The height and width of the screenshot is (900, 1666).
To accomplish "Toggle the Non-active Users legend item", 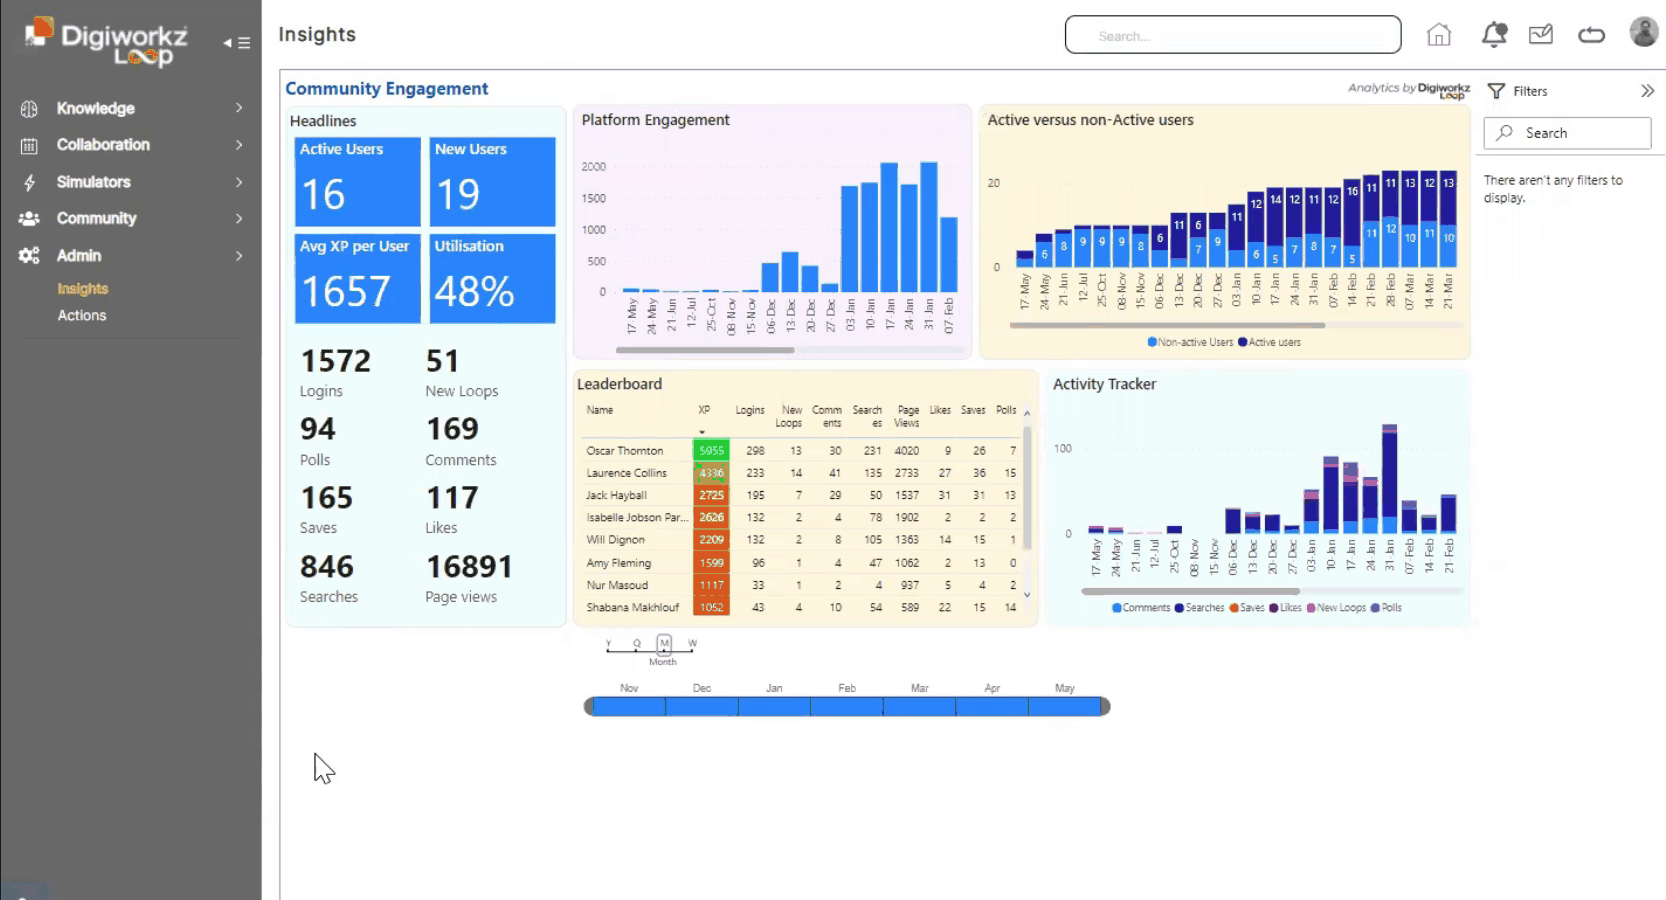I will 1190,342.
